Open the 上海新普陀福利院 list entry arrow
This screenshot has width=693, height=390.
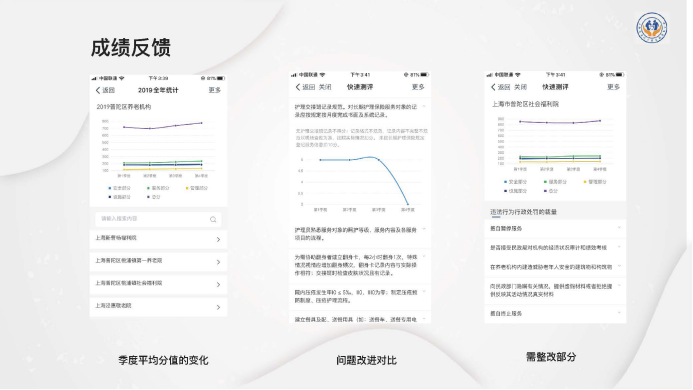[218, 239]
